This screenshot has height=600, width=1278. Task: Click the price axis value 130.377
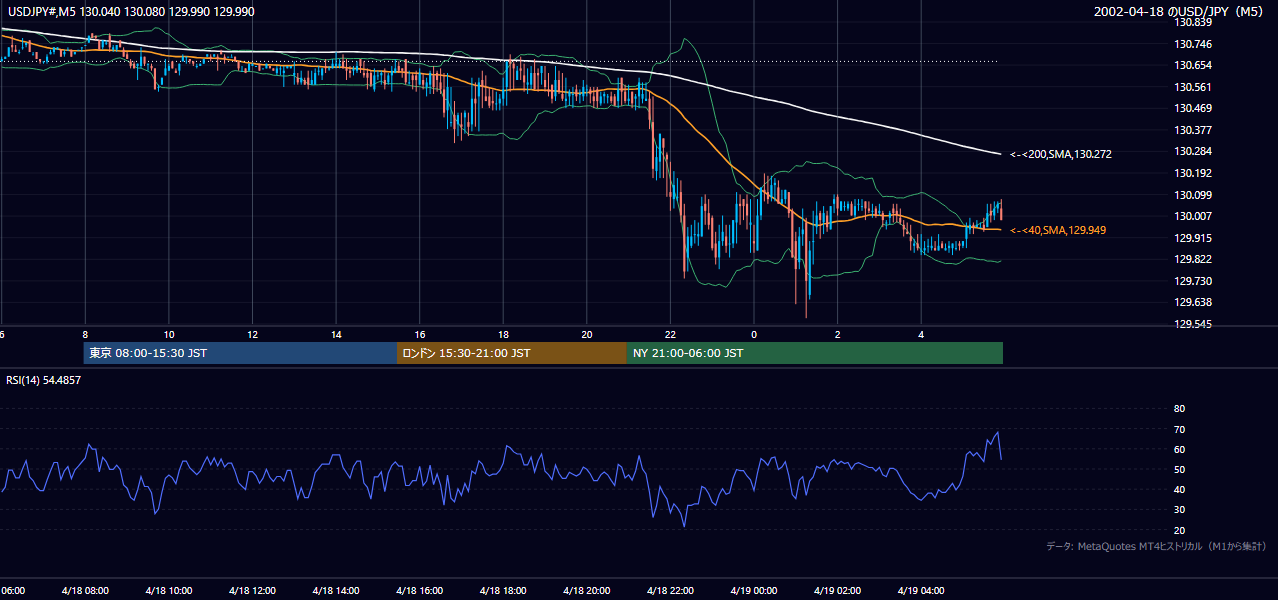pyautogui.click(x=1192, y=130)
